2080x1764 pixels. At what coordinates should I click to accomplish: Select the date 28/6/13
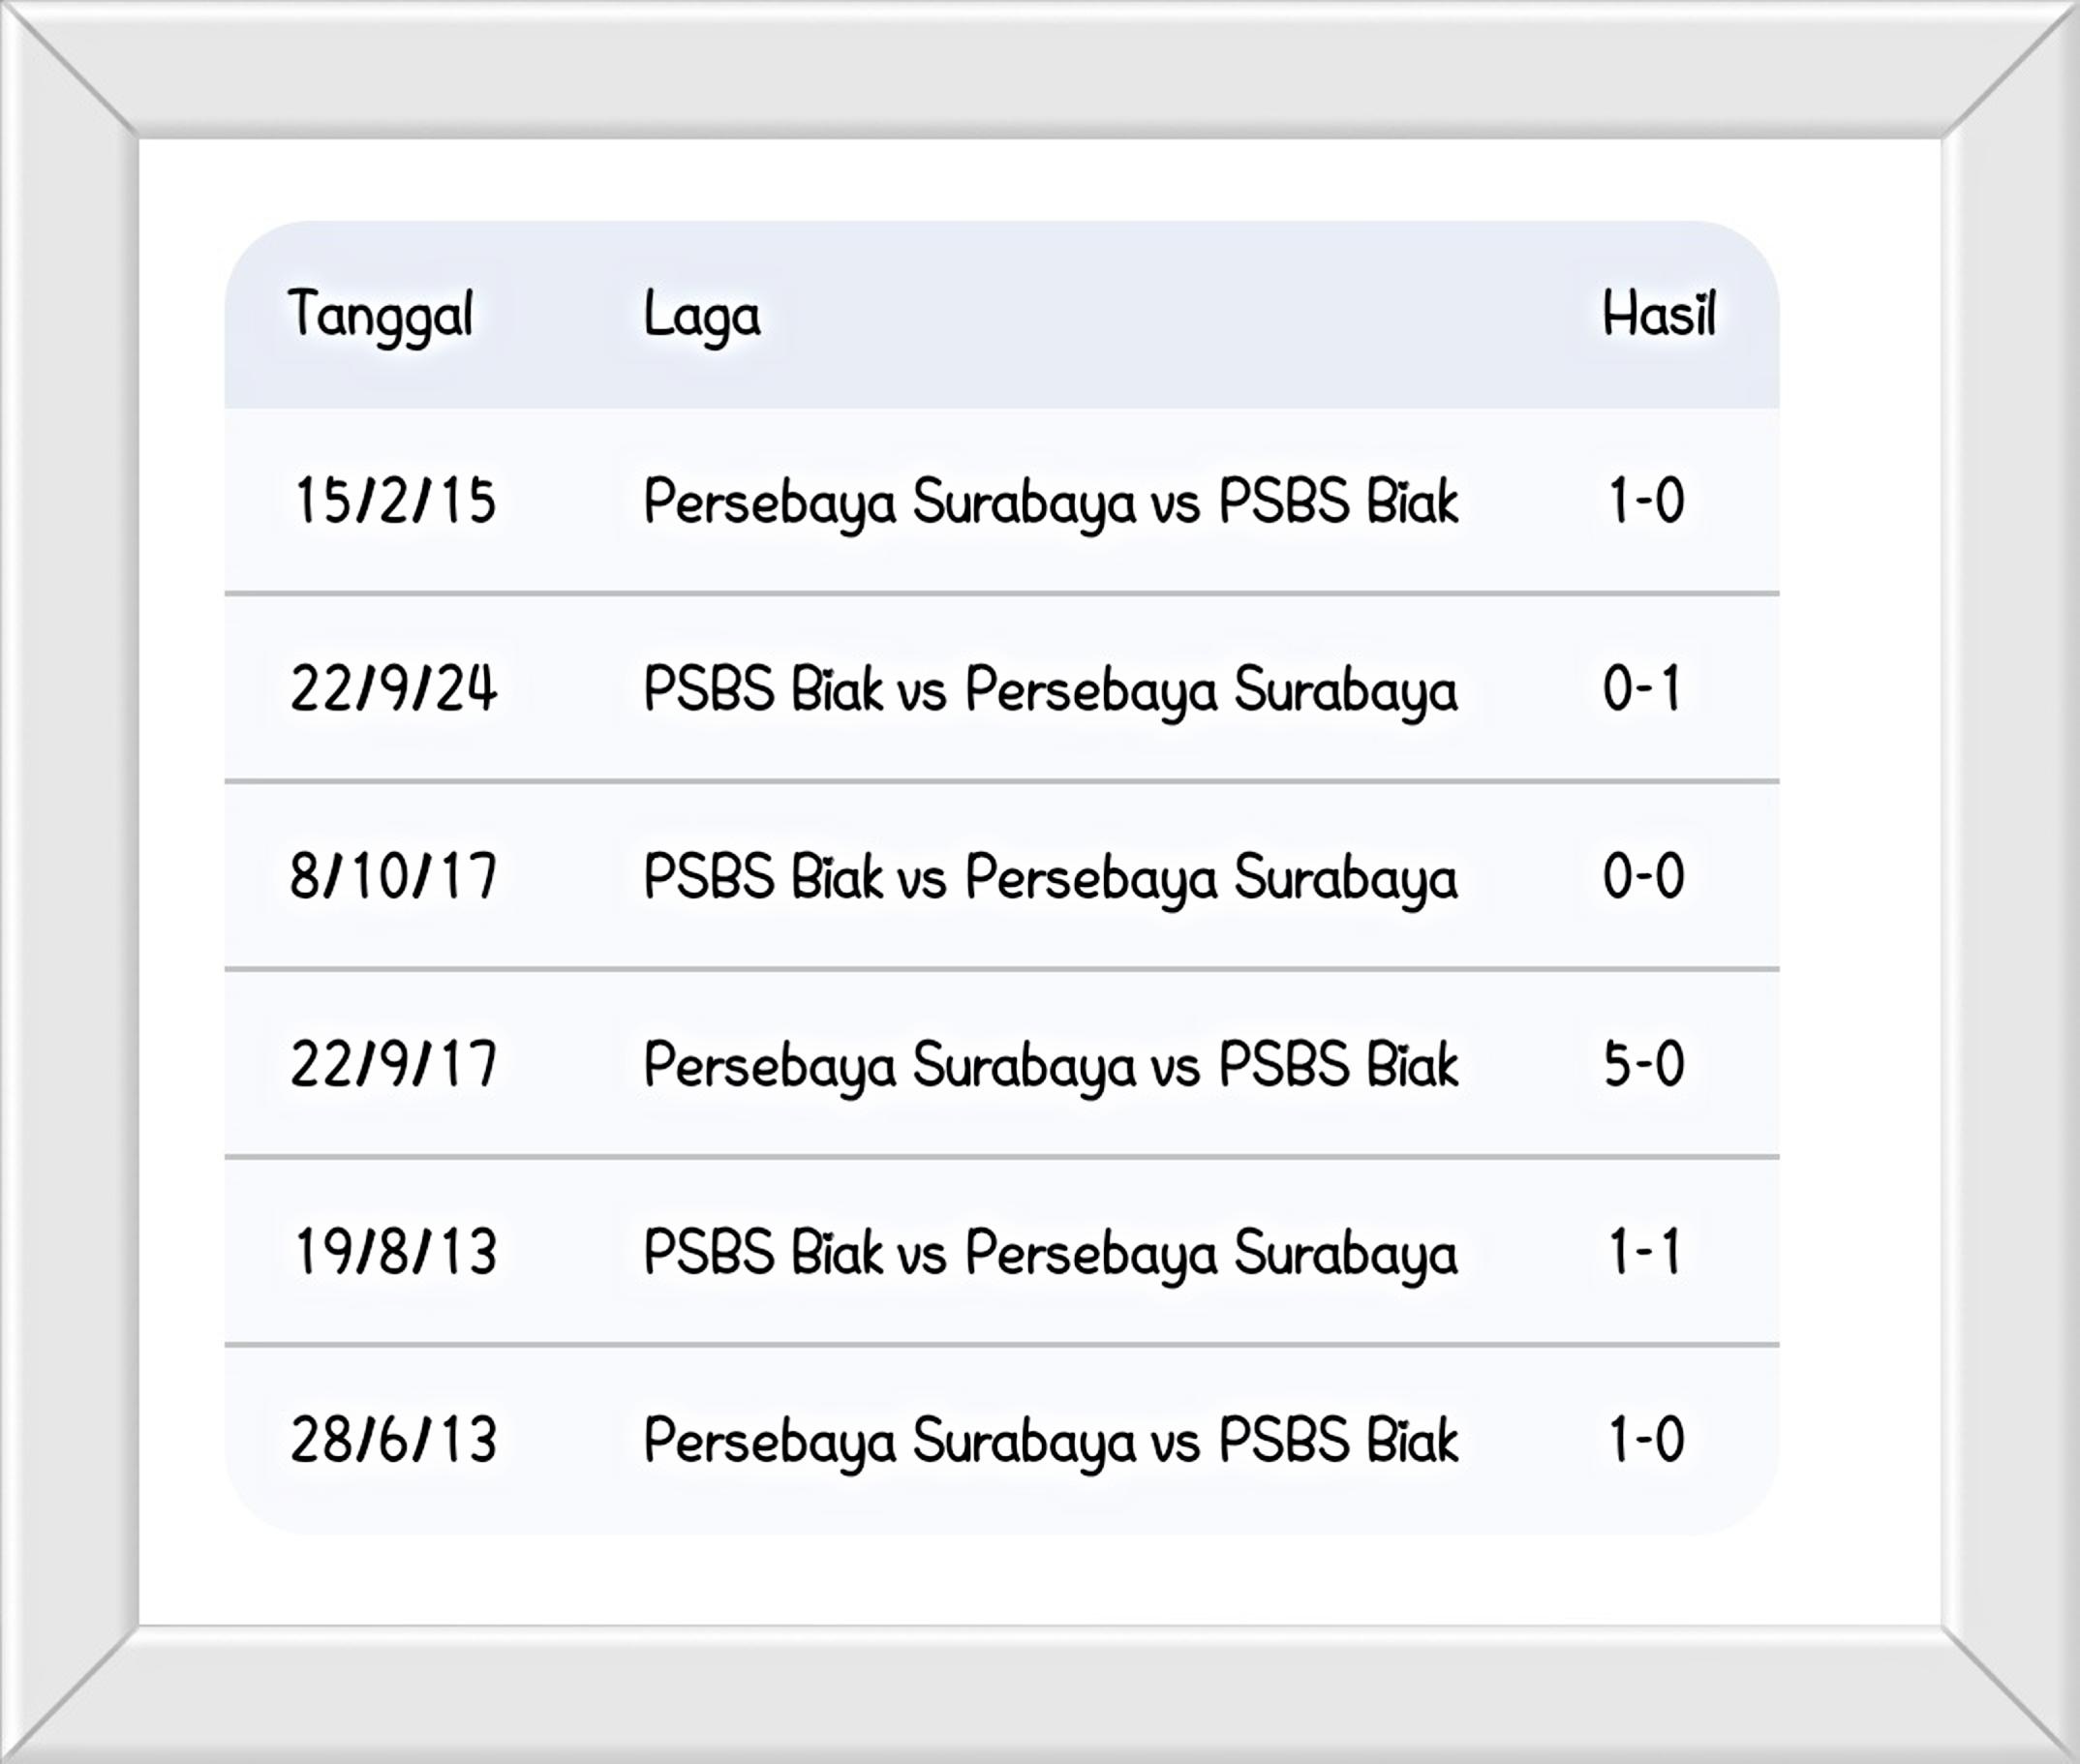click(393, 1440)
